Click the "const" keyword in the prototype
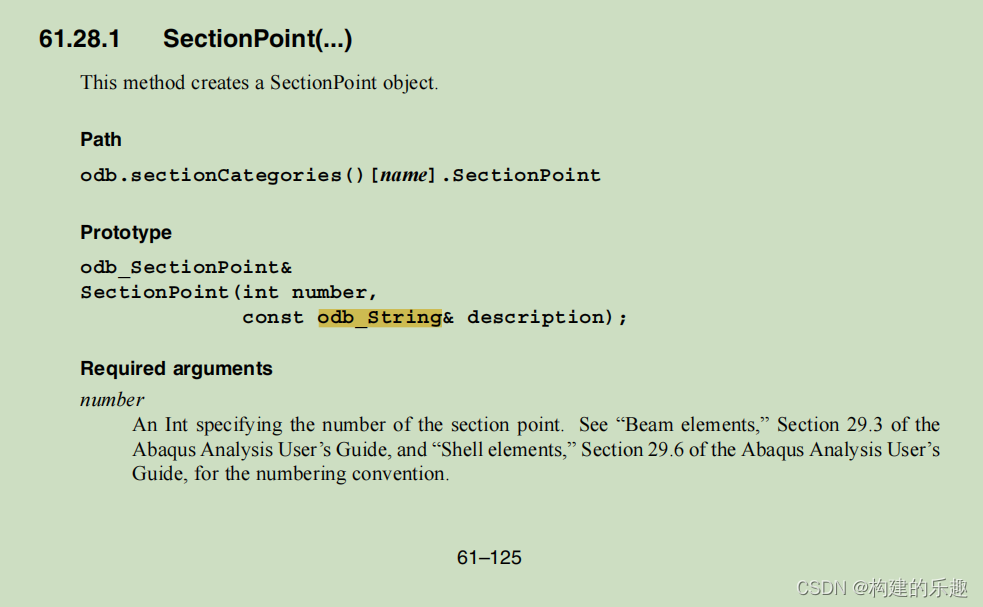983x607 pixels. (x=273, y=317)
